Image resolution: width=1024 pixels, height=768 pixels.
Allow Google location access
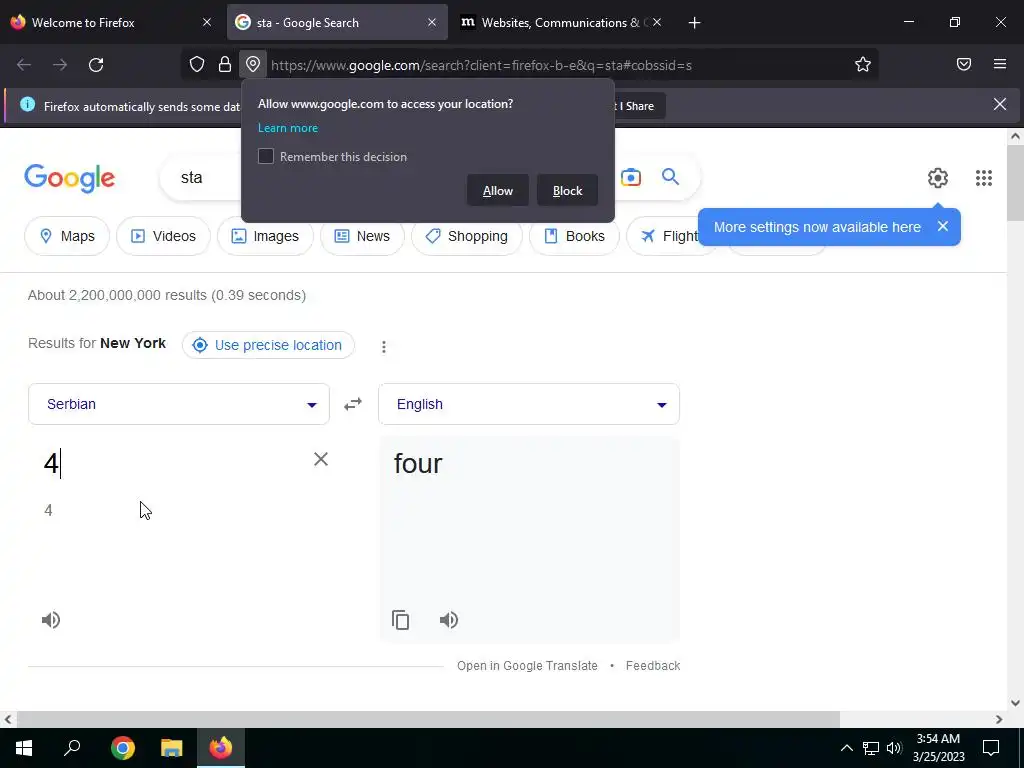pos(498,190)
